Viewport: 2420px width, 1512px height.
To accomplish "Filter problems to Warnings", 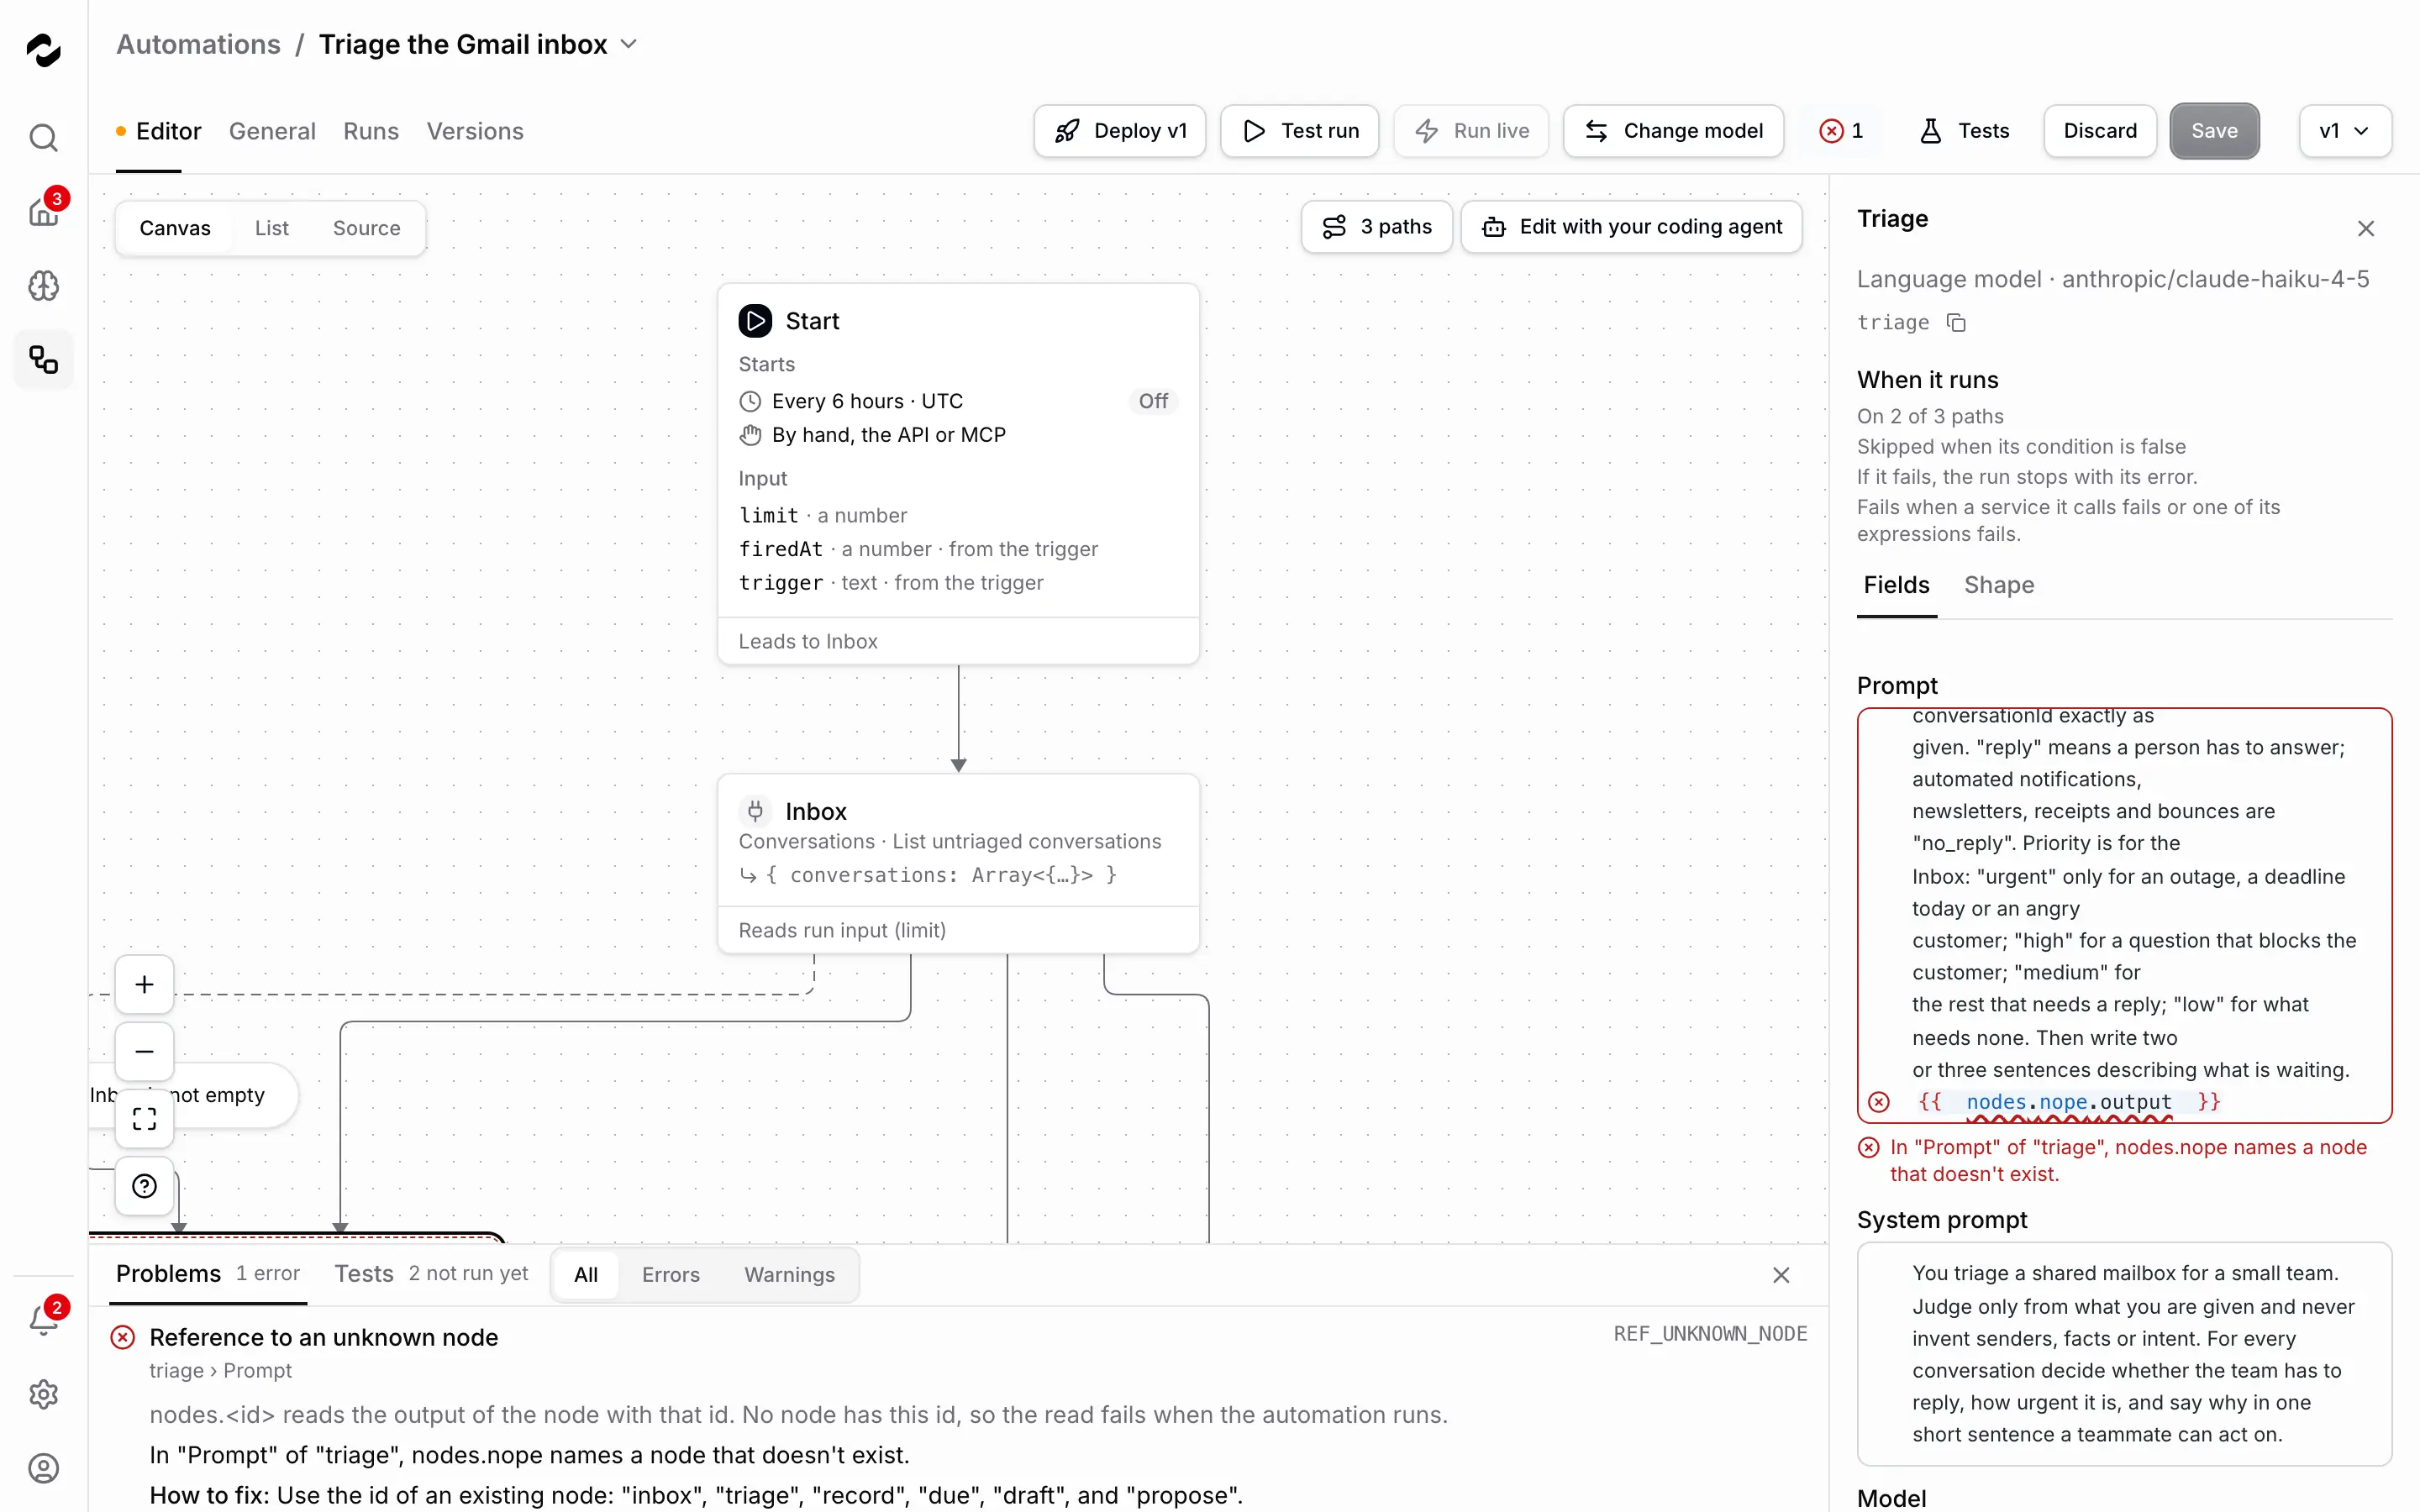I will pyautogui.click(x=789, y=1275).
